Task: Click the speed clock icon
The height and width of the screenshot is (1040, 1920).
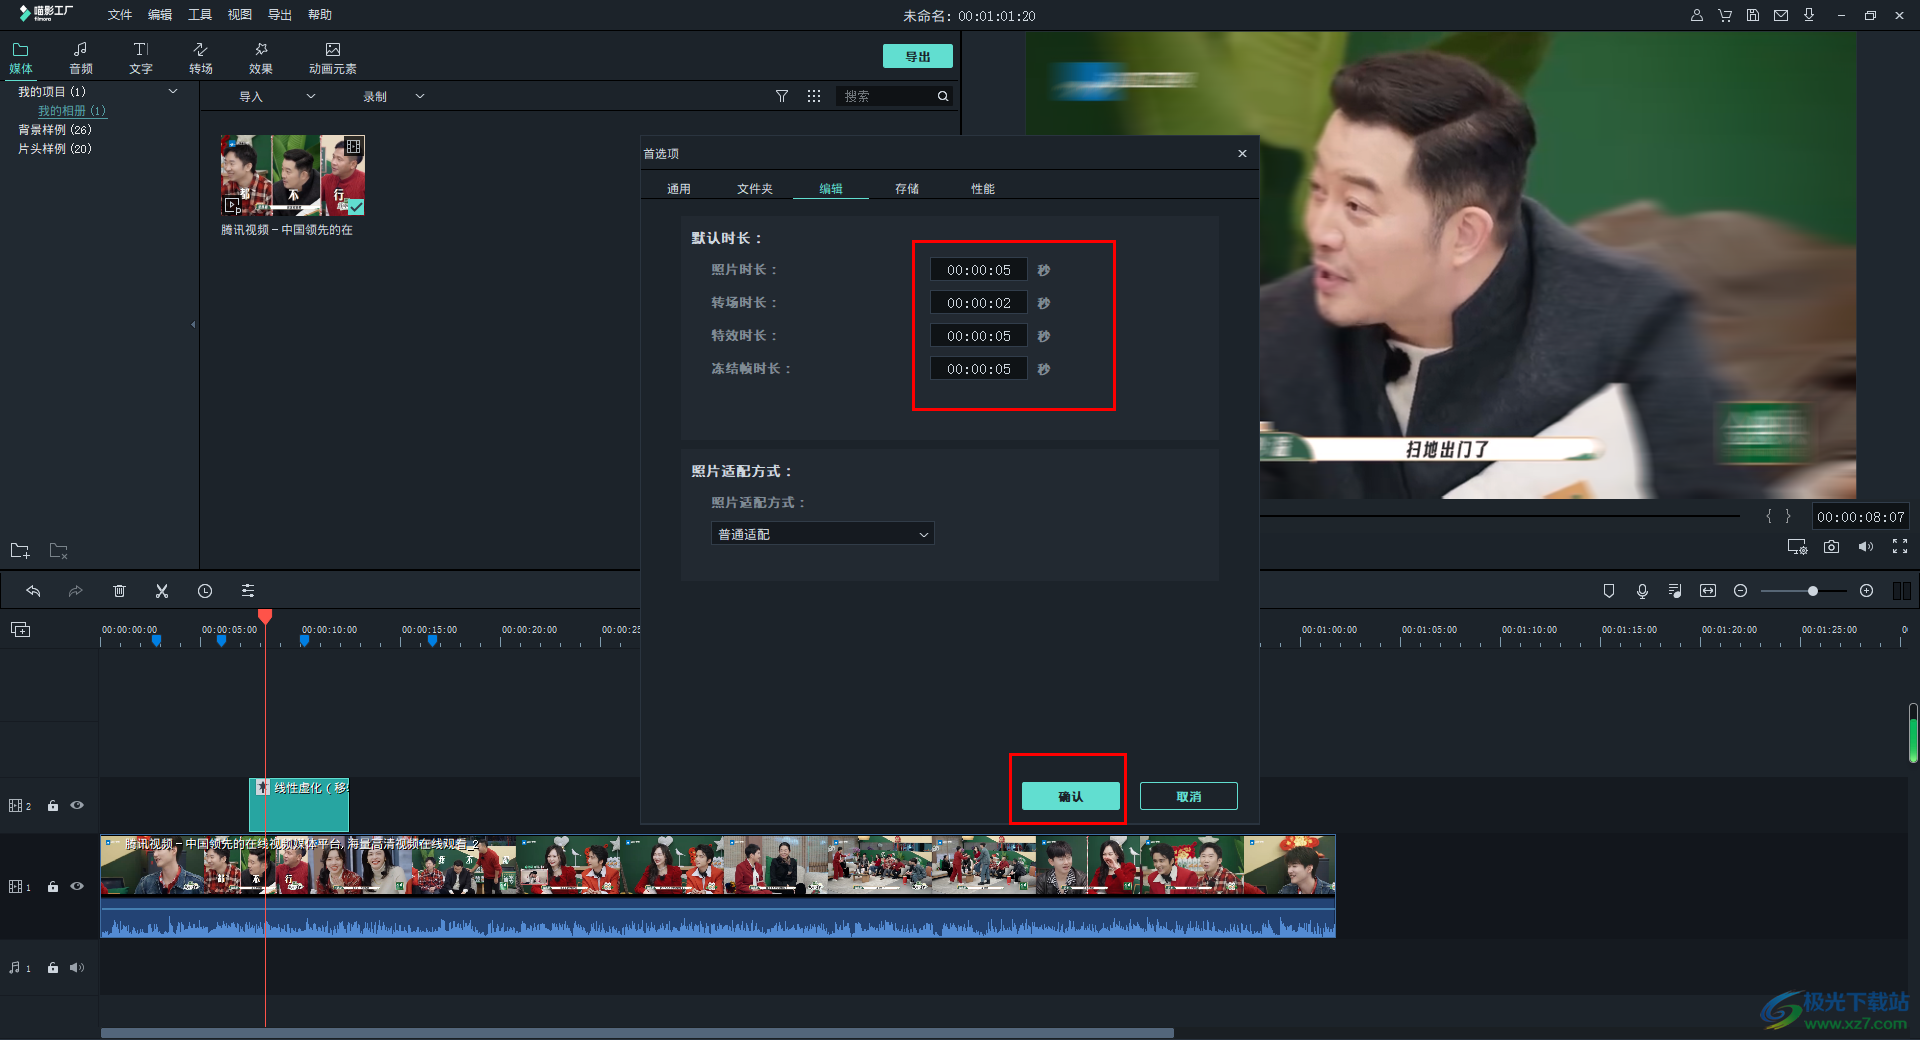Action: coord(205,591)
